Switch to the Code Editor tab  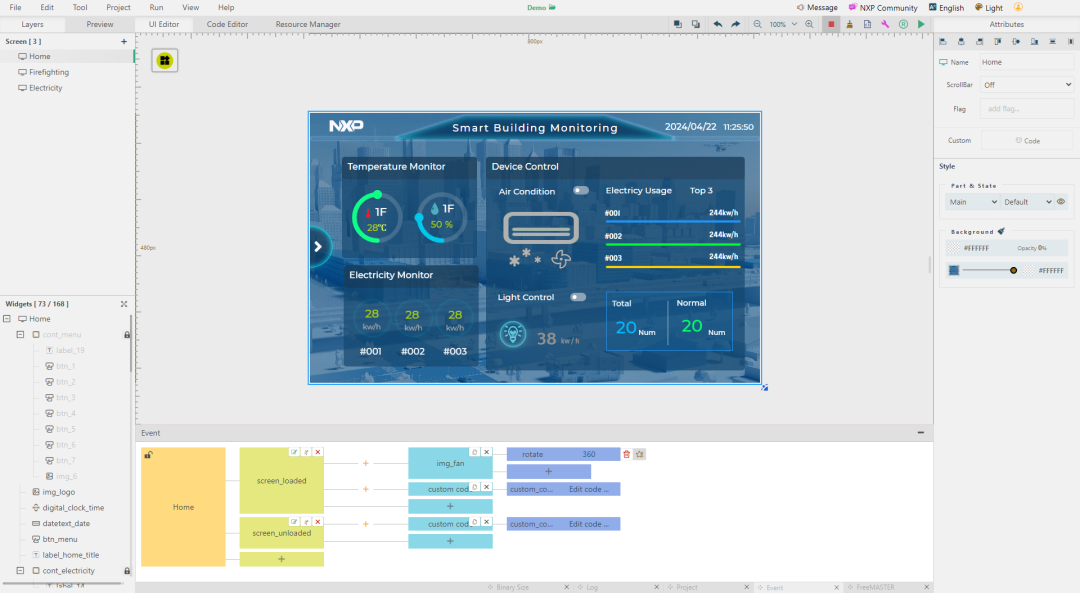[227, 24]
